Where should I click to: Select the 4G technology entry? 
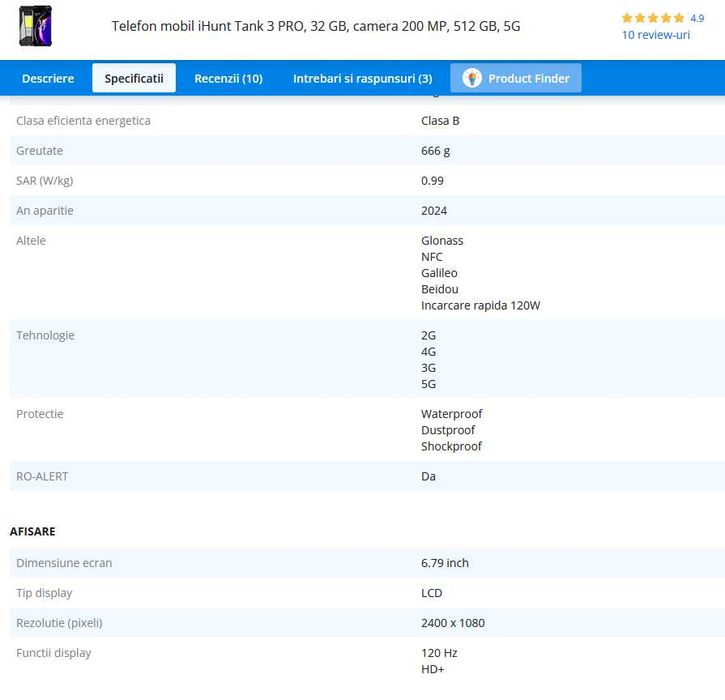point(428,351)
